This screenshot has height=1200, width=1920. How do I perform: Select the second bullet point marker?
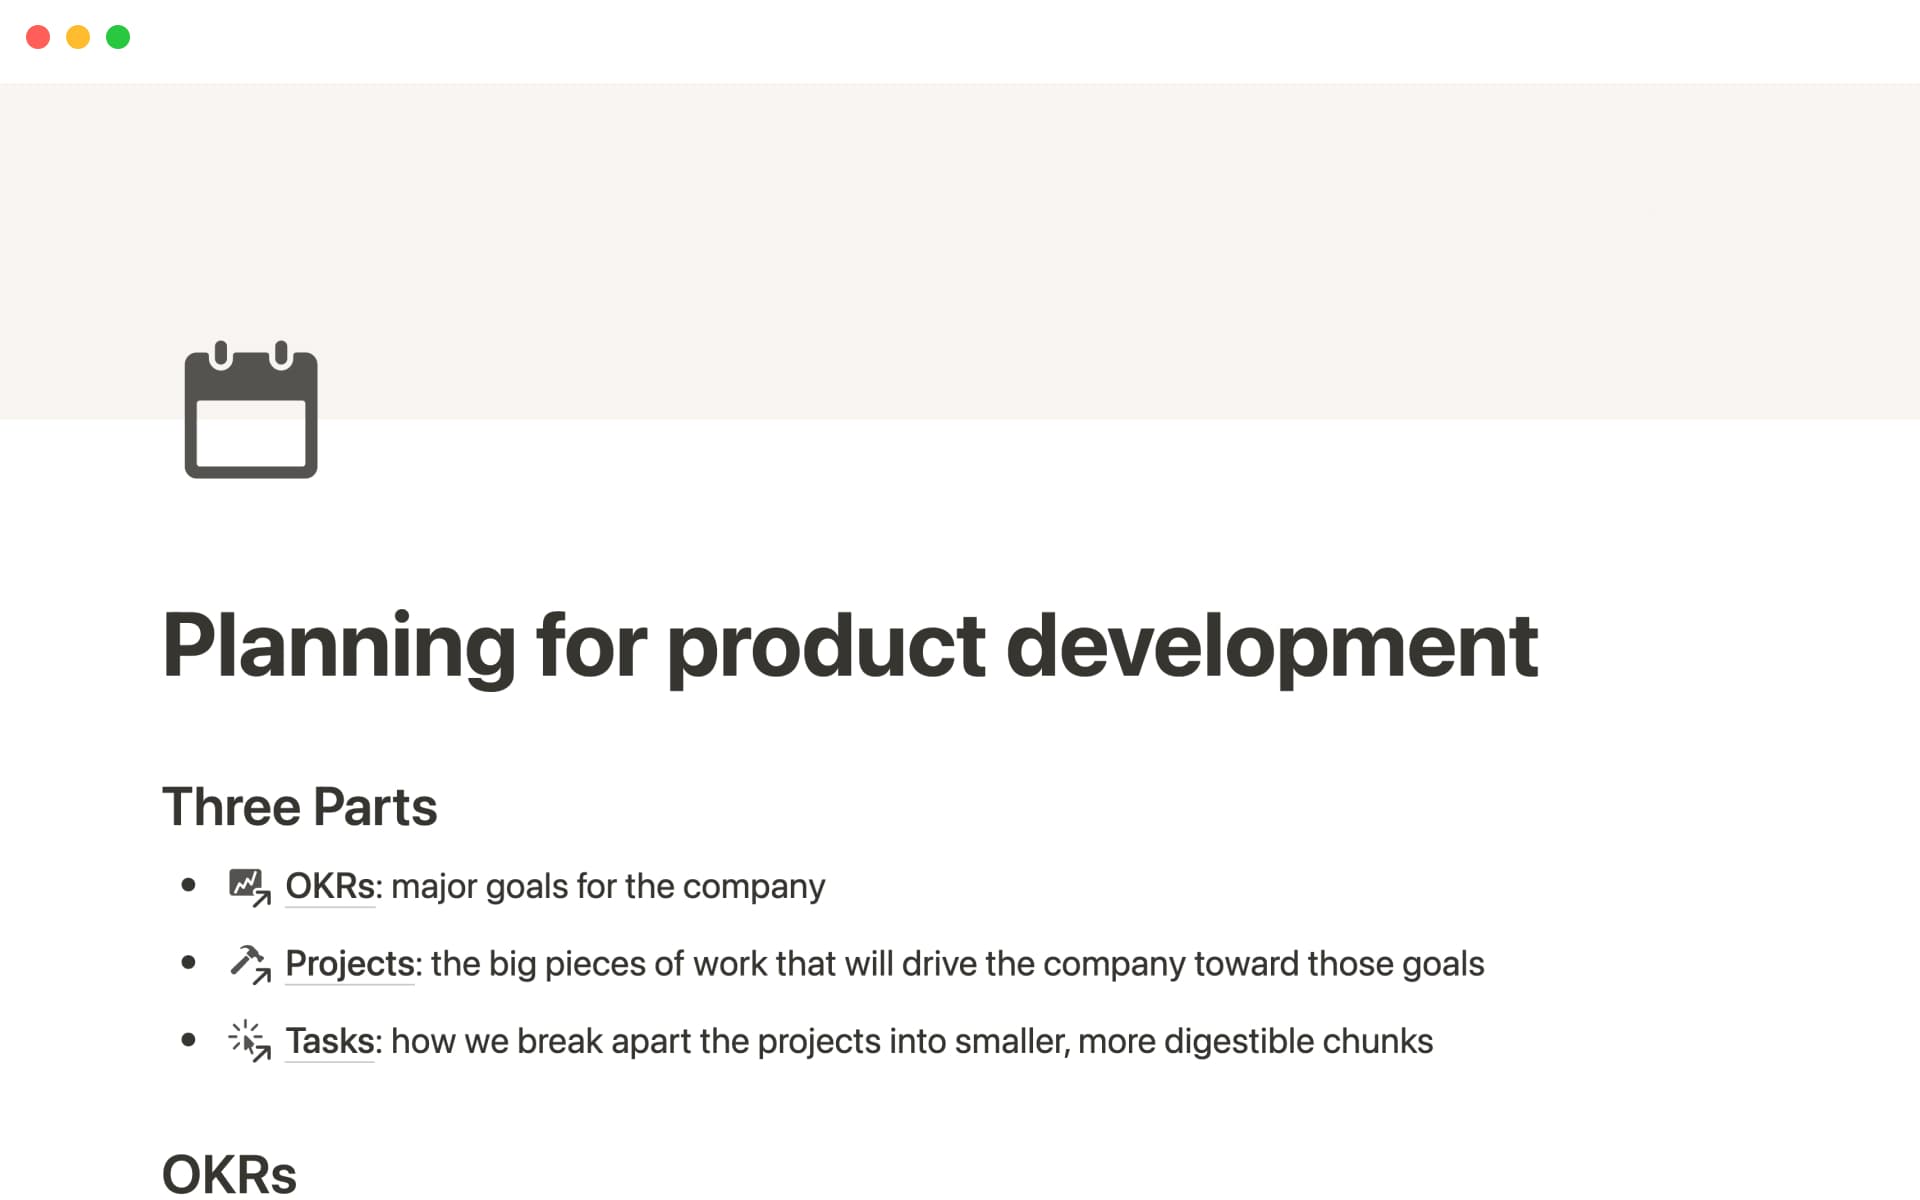[190, 963]
